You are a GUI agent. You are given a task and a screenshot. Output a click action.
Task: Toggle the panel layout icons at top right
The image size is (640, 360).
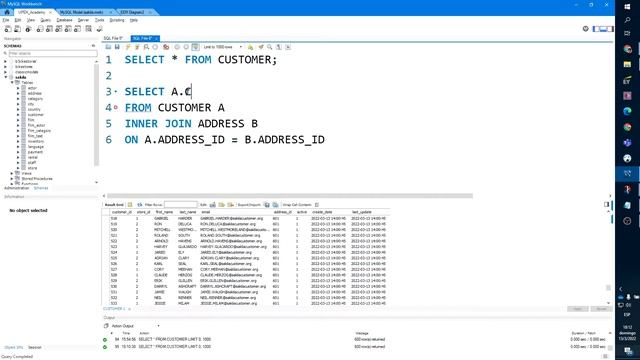click(603, 29)
